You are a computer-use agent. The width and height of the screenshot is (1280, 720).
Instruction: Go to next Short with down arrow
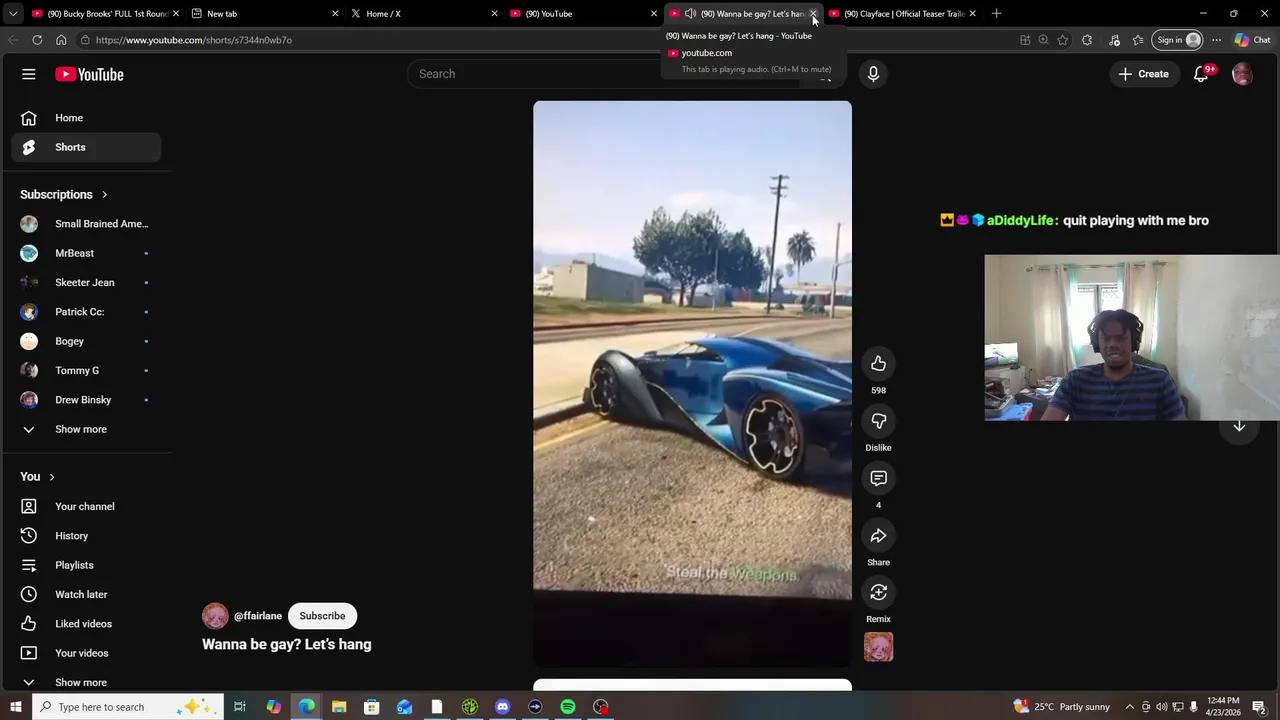[1239, 426]
